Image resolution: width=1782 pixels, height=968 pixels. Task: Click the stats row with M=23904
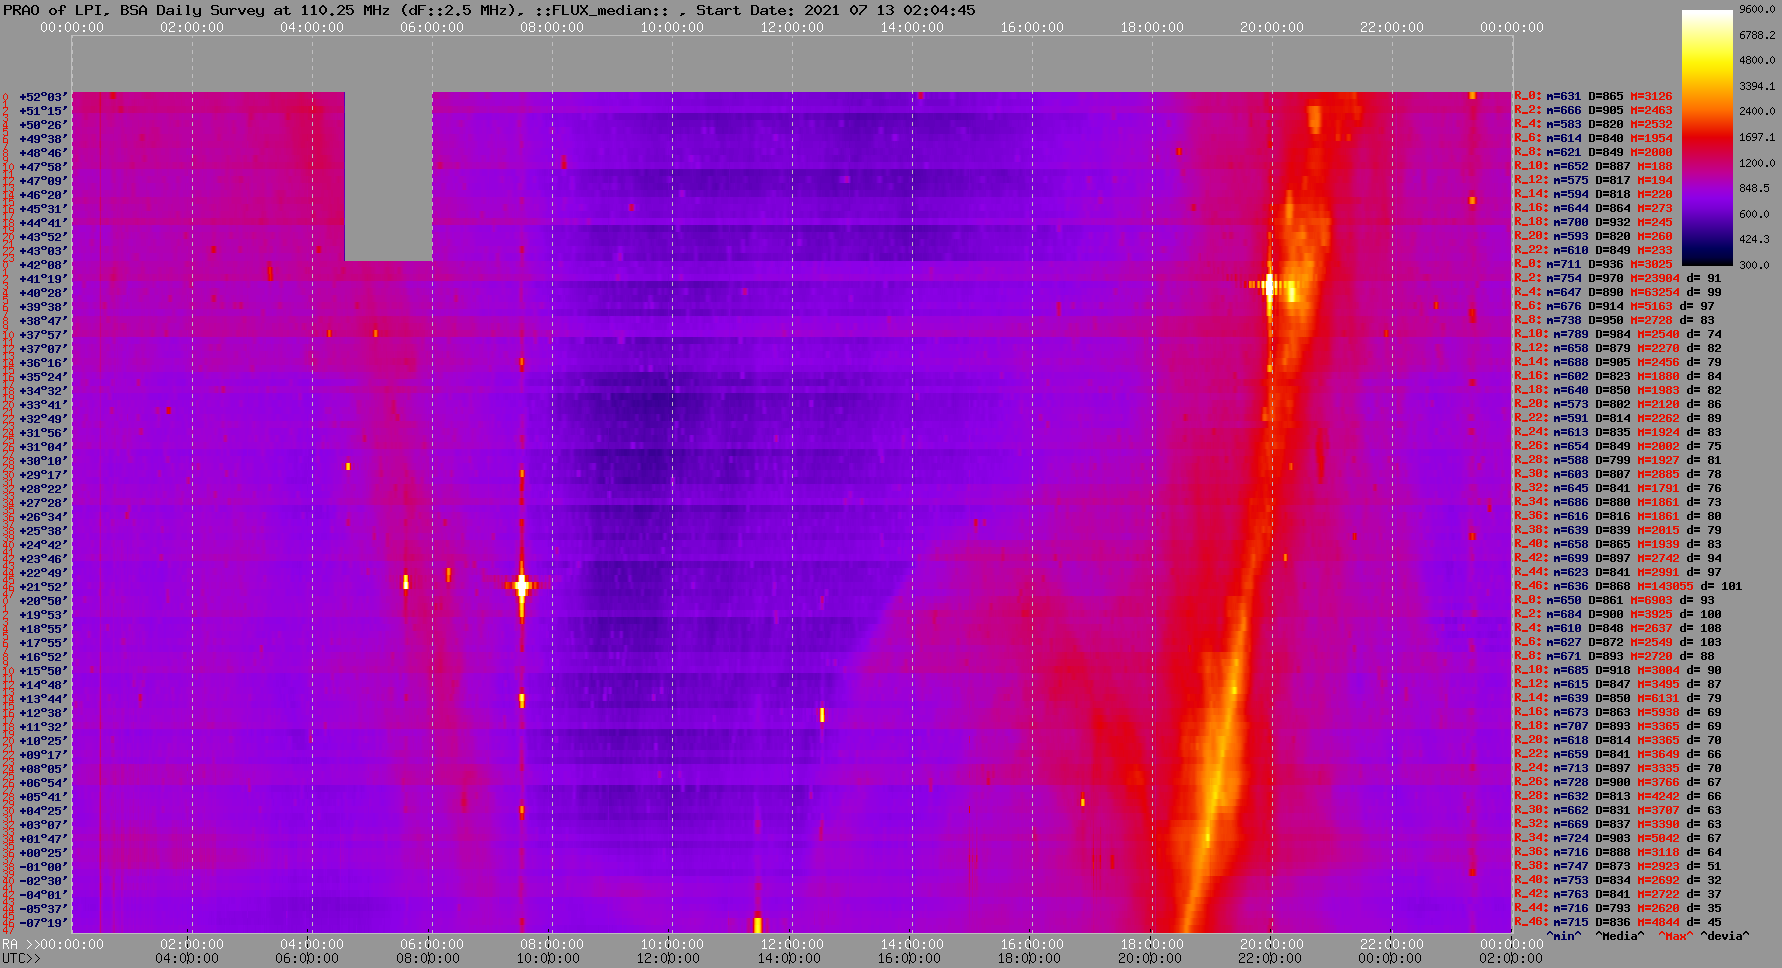1618,279
